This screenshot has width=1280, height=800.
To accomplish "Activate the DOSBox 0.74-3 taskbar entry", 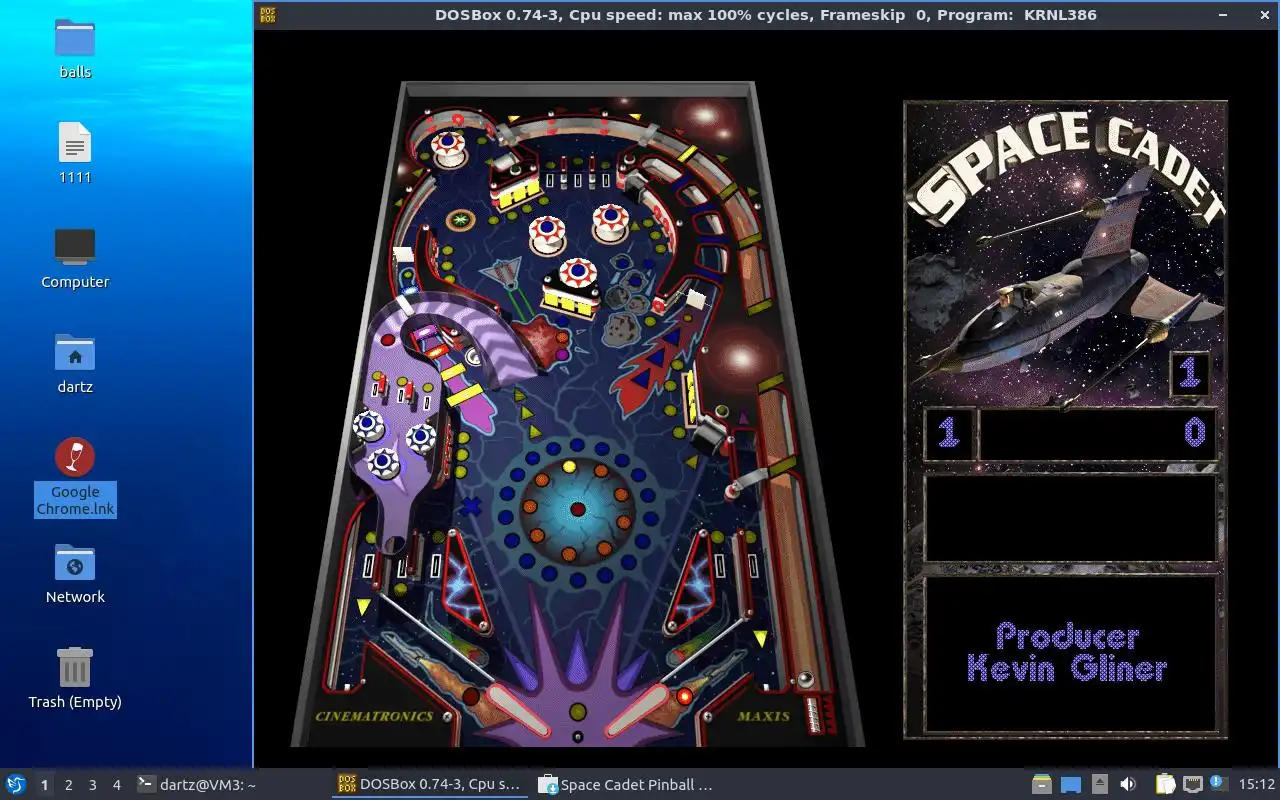I will 430,785.
